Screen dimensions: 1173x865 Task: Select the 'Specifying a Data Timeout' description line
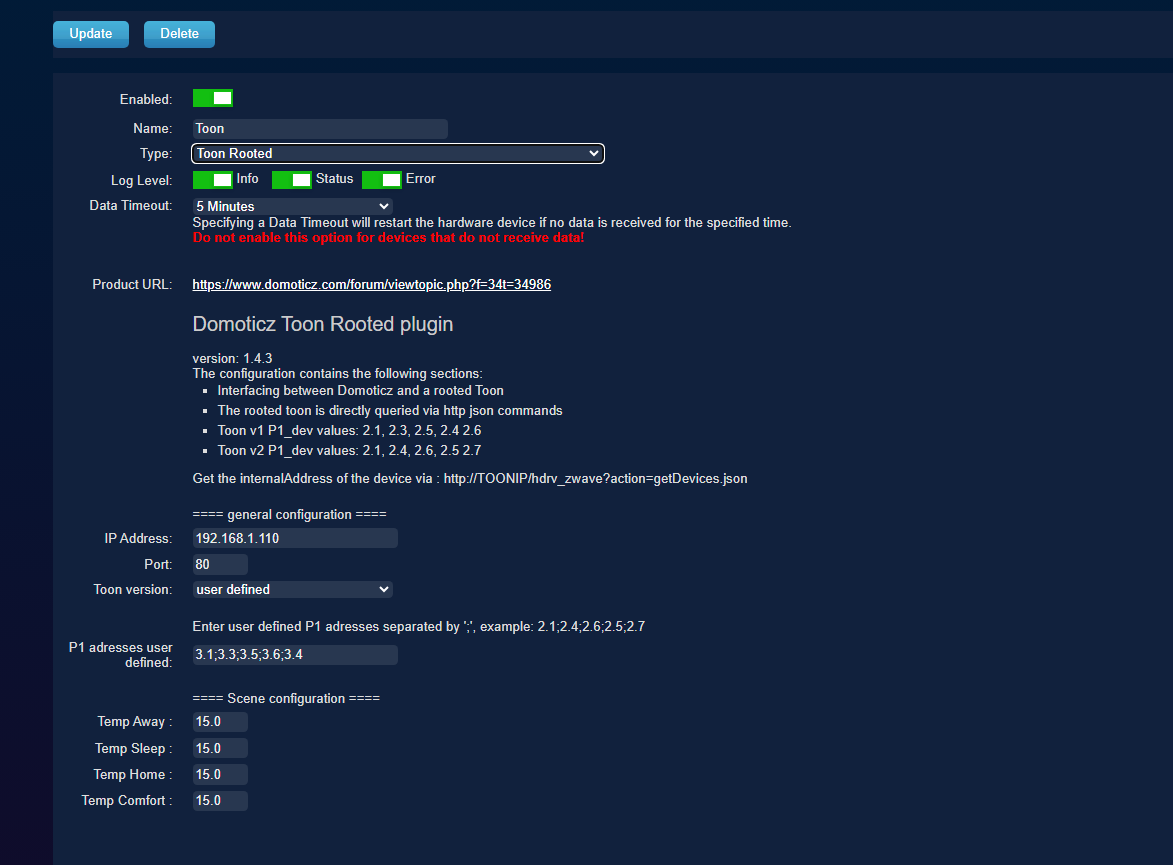click(491, 222)
